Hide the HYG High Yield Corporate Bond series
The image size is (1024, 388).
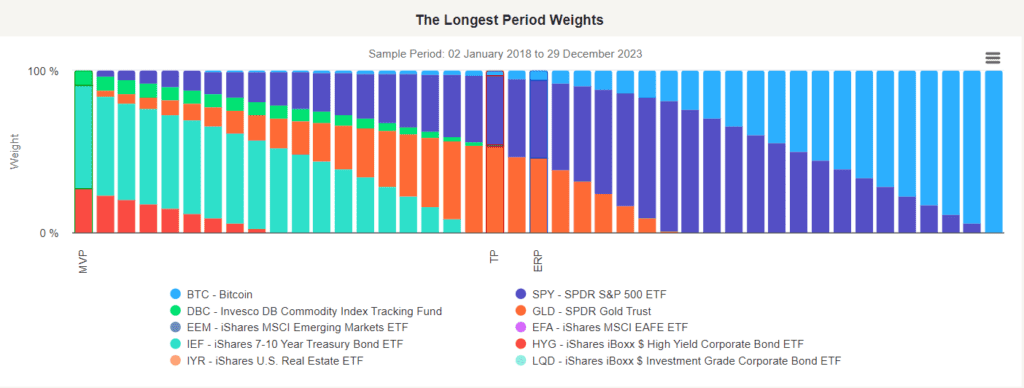pyautogui.click(x=660, y=344)
